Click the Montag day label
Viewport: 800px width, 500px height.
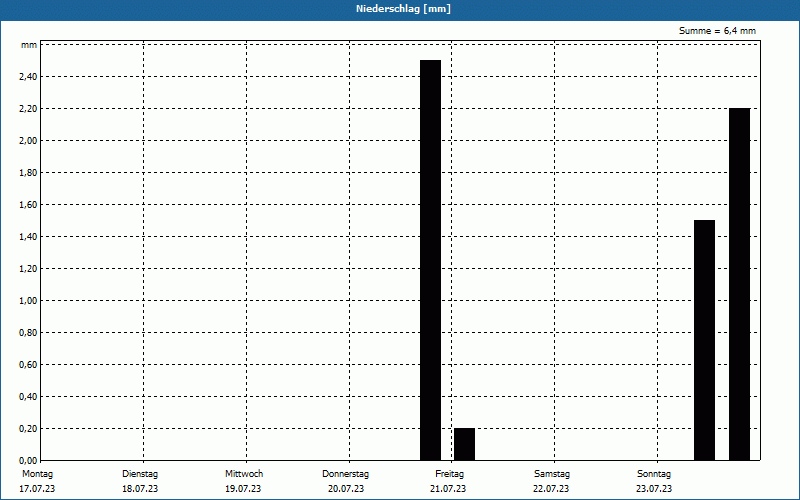click(37, 474)
